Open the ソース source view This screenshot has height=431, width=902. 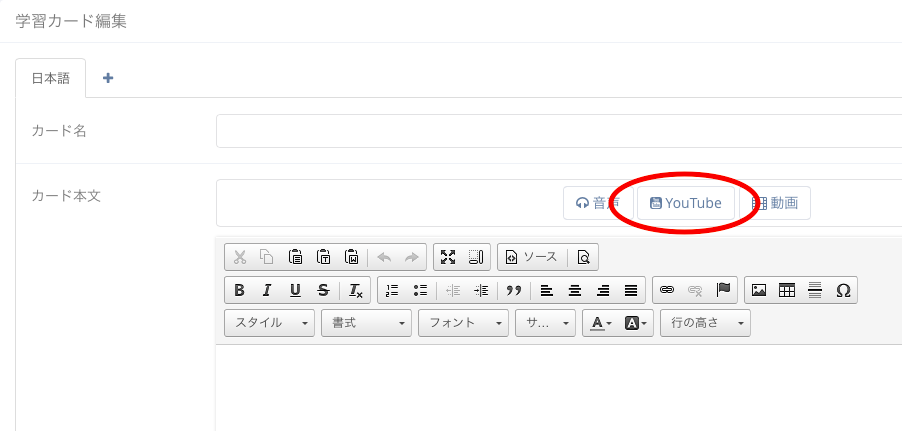coord(532,257)
